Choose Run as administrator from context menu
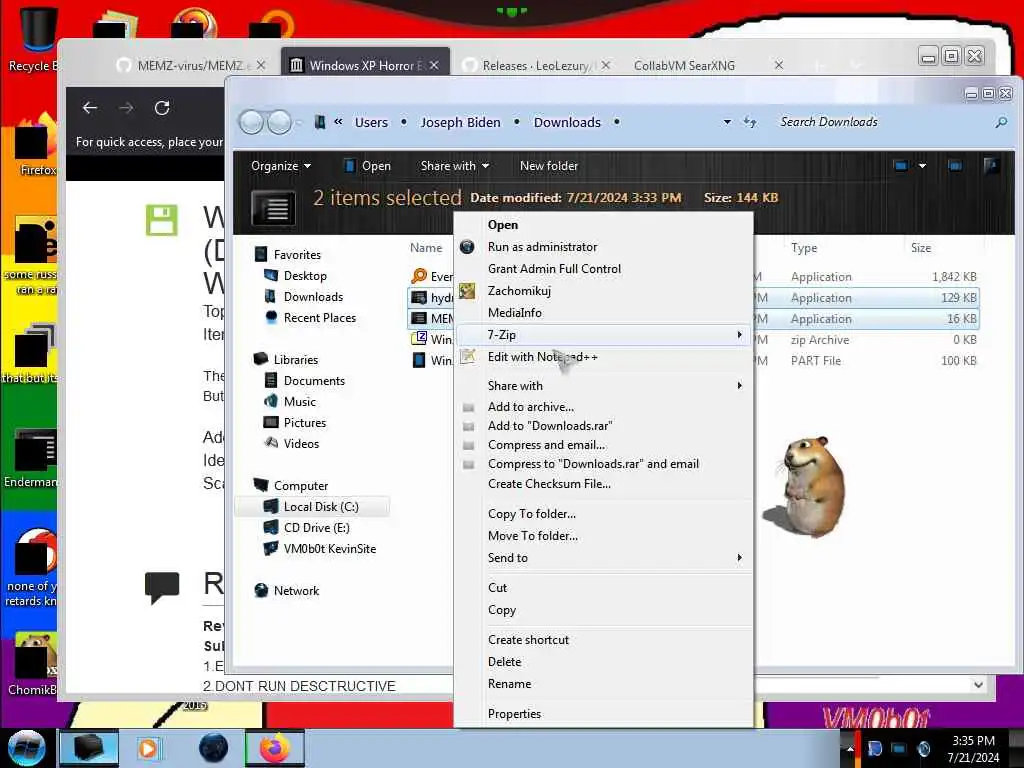The height and width of the screenshot is (768, 1024). (x=604, y=247)
